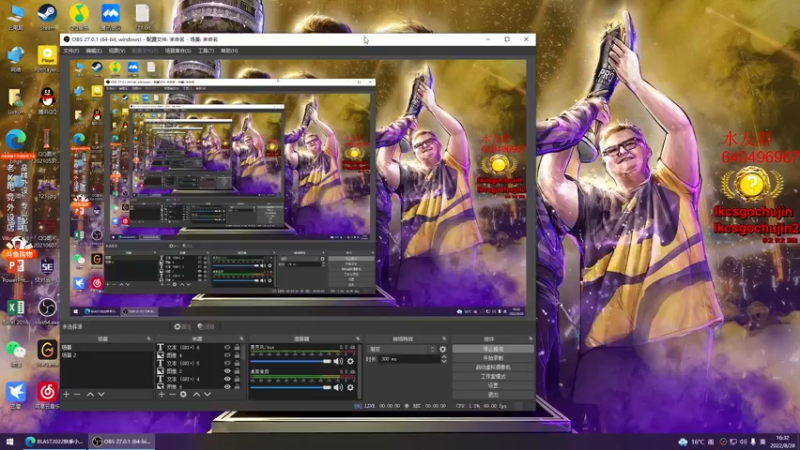Pop out the scenes dock panel icon

[149, 339]
